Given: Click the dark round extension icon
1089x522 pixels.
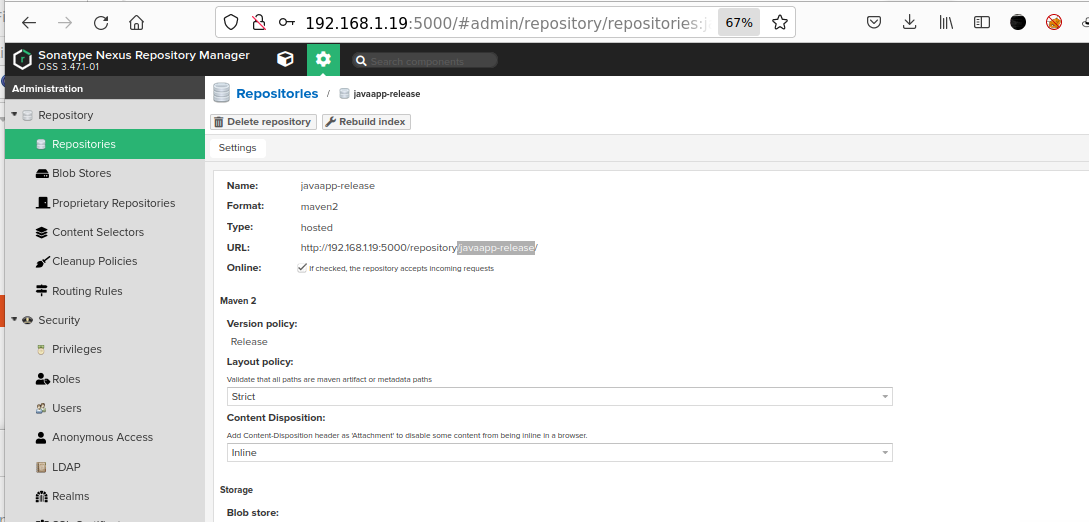Looking at the screenshot, I should [1018, 22].
